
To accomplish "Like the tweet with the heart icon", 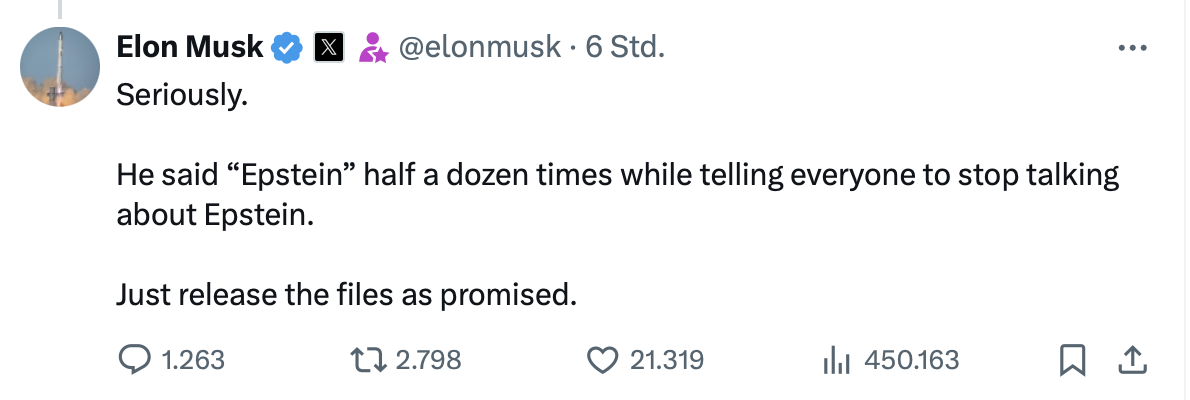I will pyautogui.click(x=602, y=359).
